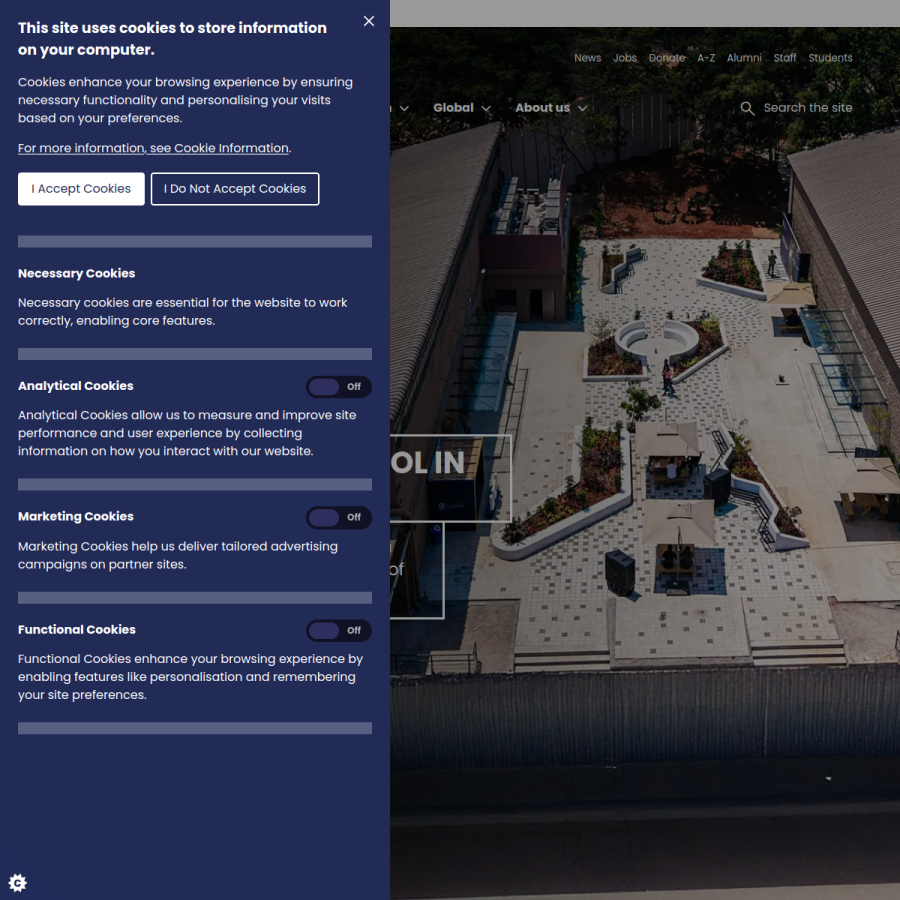Click the Analytical Cookies heading
The height and width of the screenshot is (900, 900).
tap(76, 386)
